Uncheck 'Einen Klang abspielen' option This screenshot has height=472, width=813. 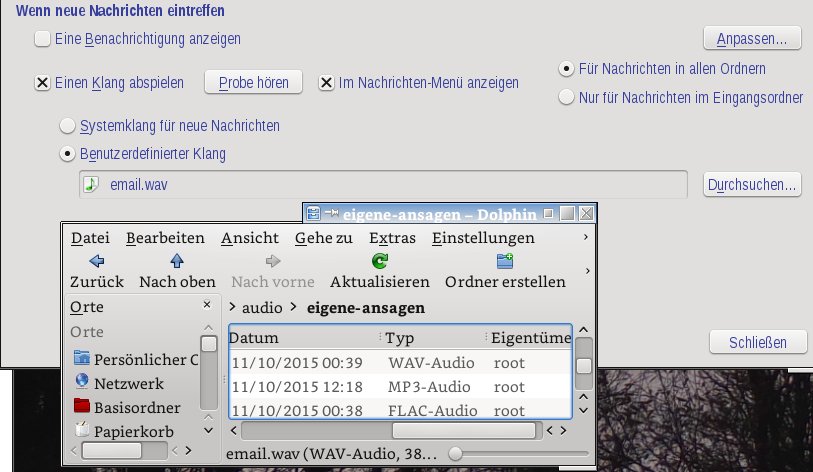click(42, 83)
